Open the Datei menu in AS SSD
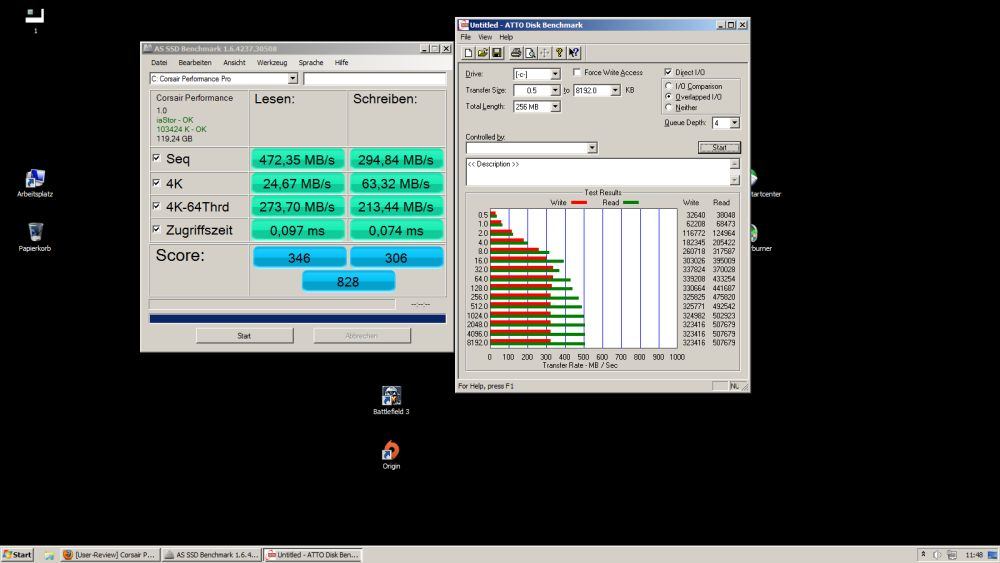 coord(159,62)
